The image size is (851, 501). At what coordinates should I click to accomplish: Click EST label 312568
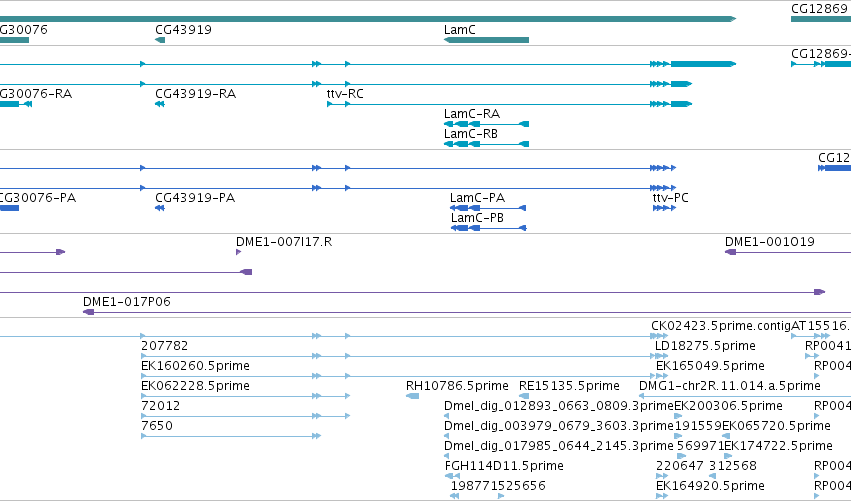tap(733, 466)
